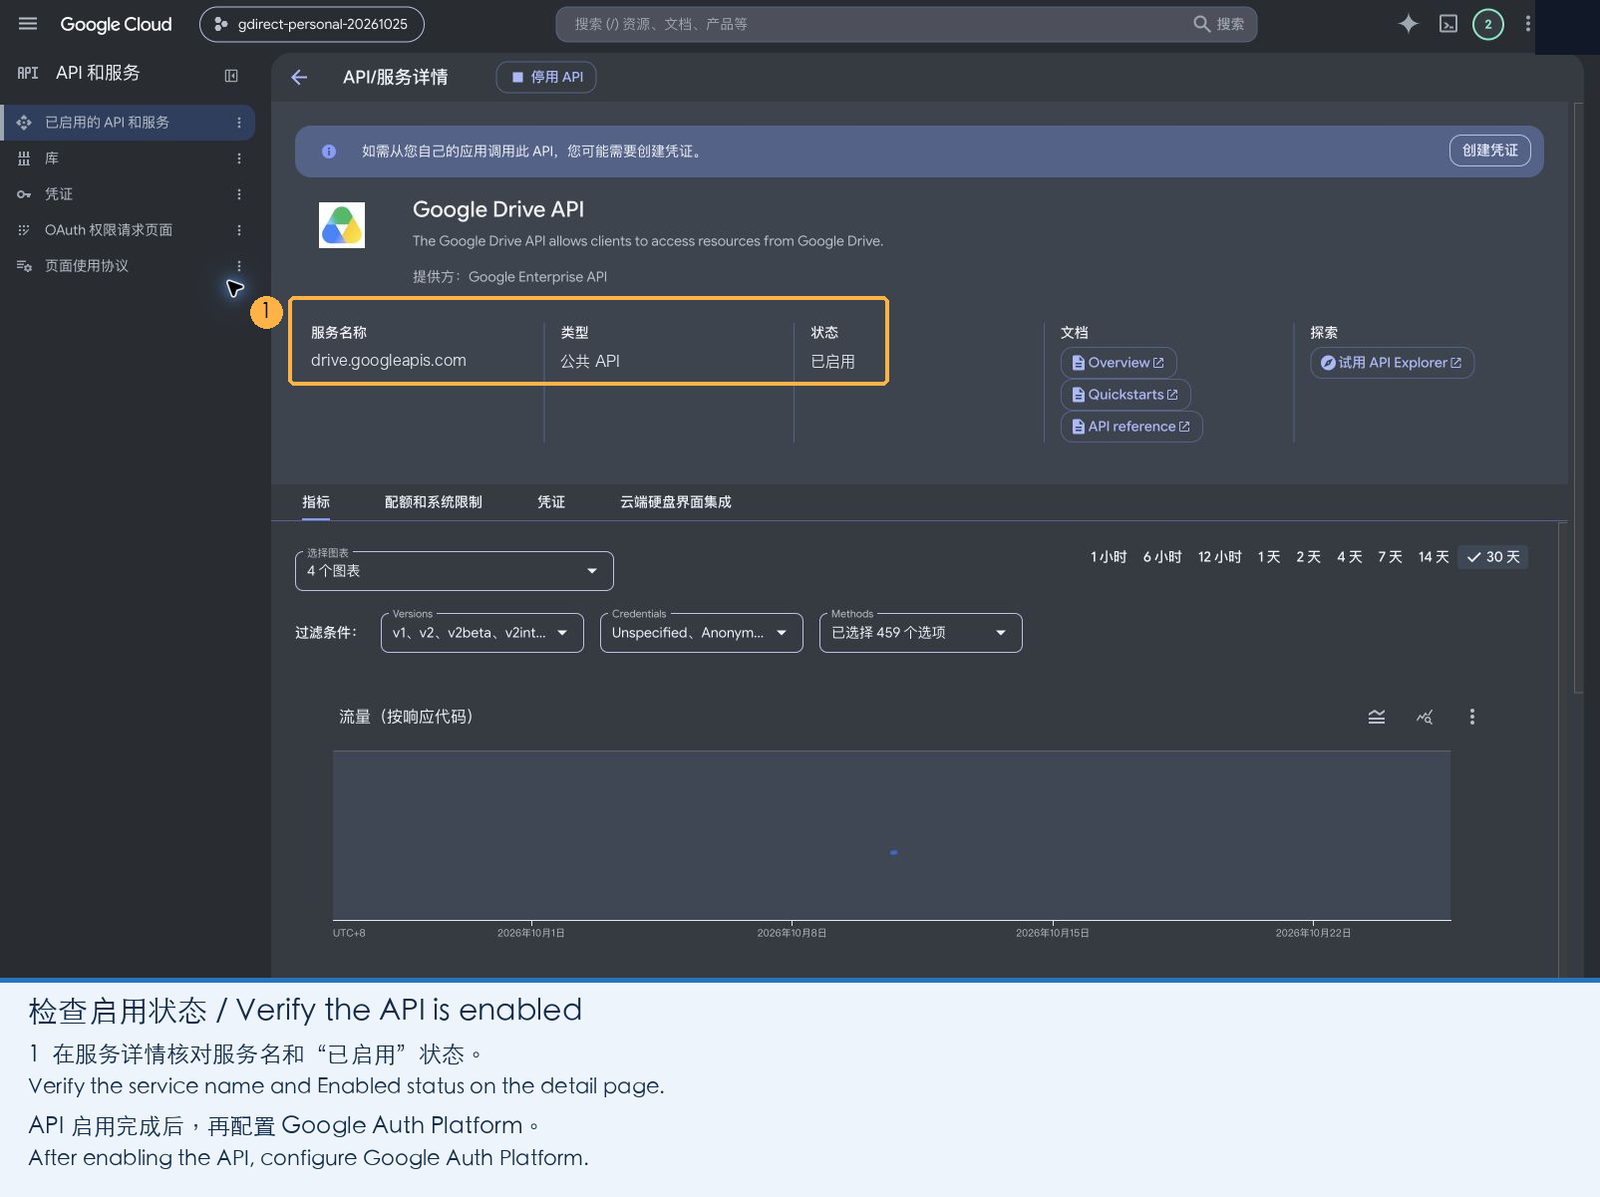Click the search magnifier button
This screenshot has width=1600, height=1197.
click(1219, 24)
